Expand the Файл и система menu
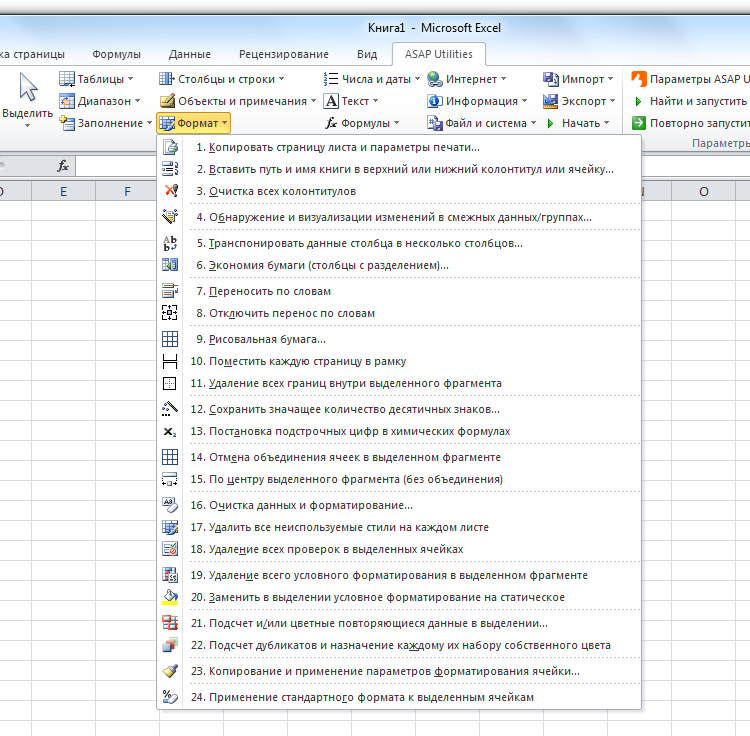750x736 pixels. (482, 123)
